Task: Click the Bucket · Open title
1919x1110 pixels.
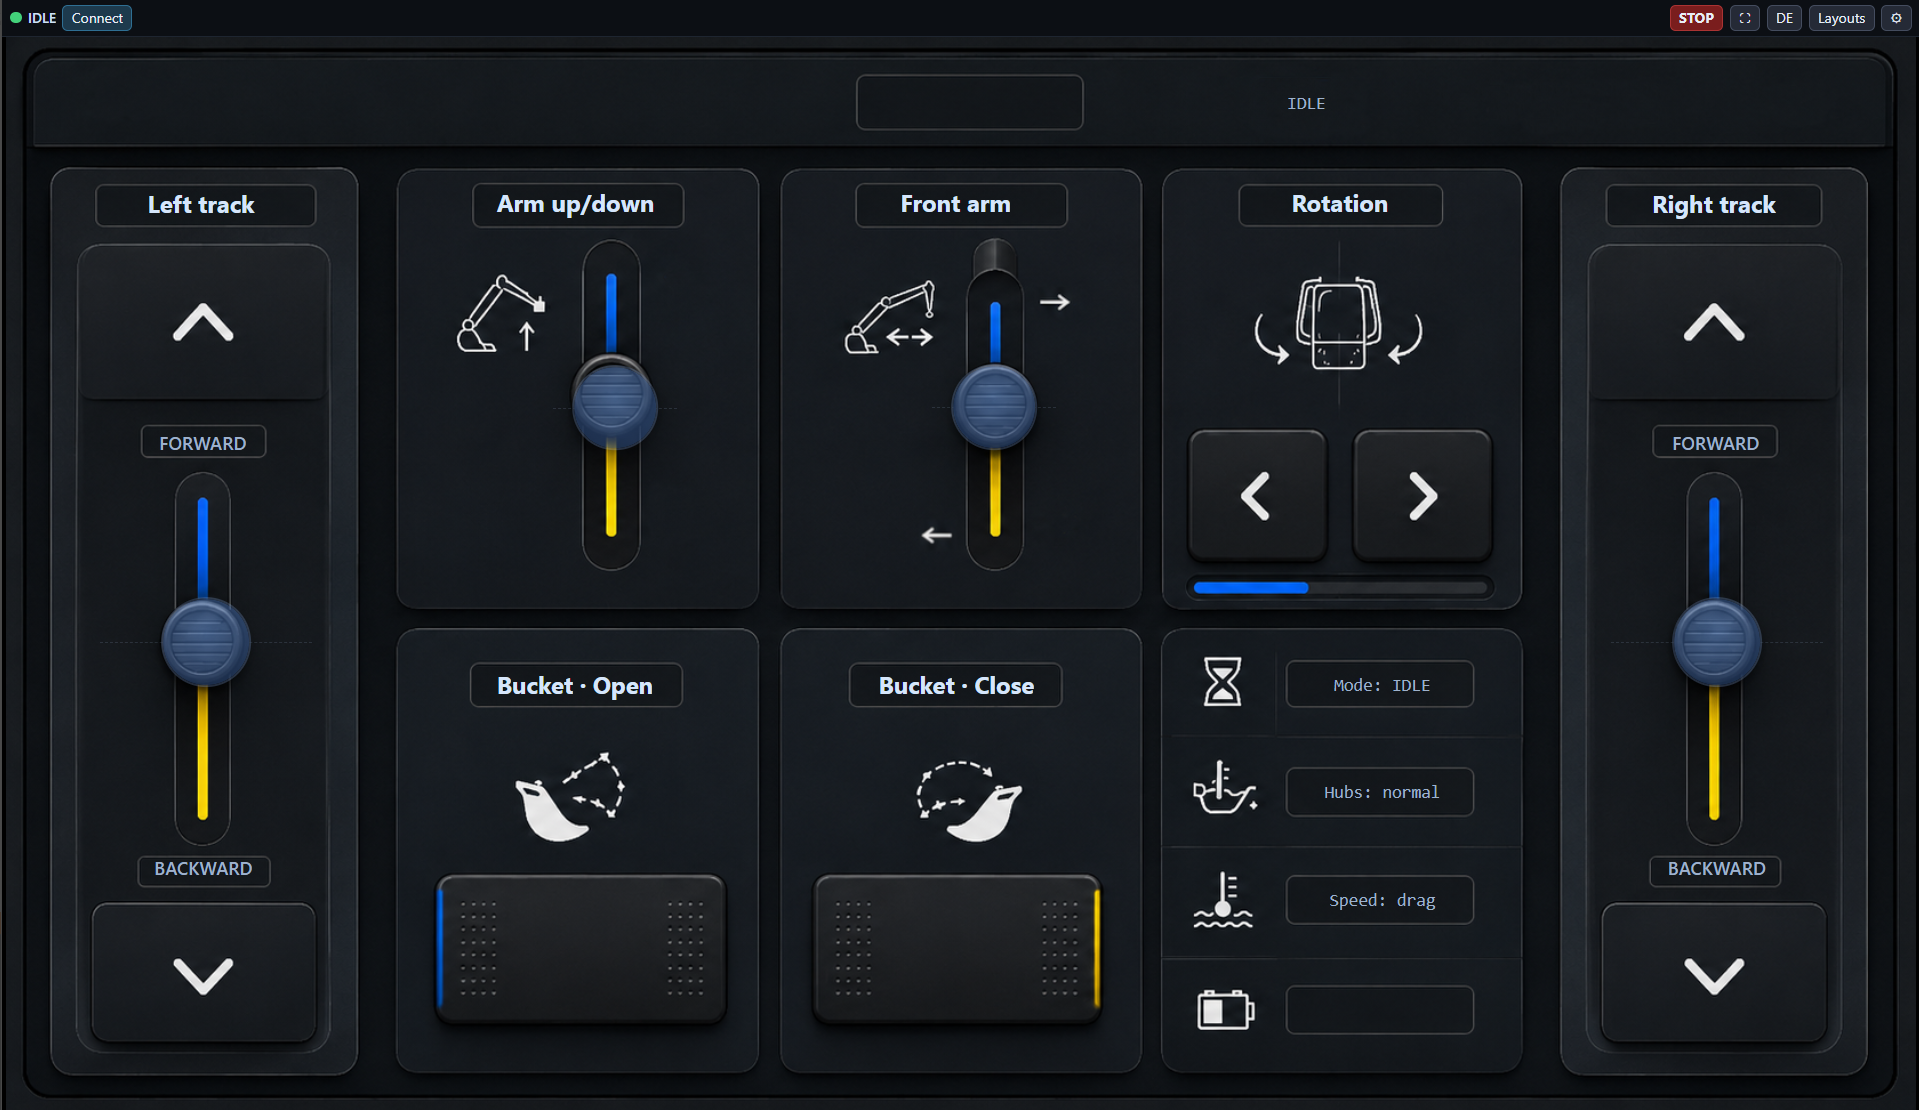Action: click(576, 685)
